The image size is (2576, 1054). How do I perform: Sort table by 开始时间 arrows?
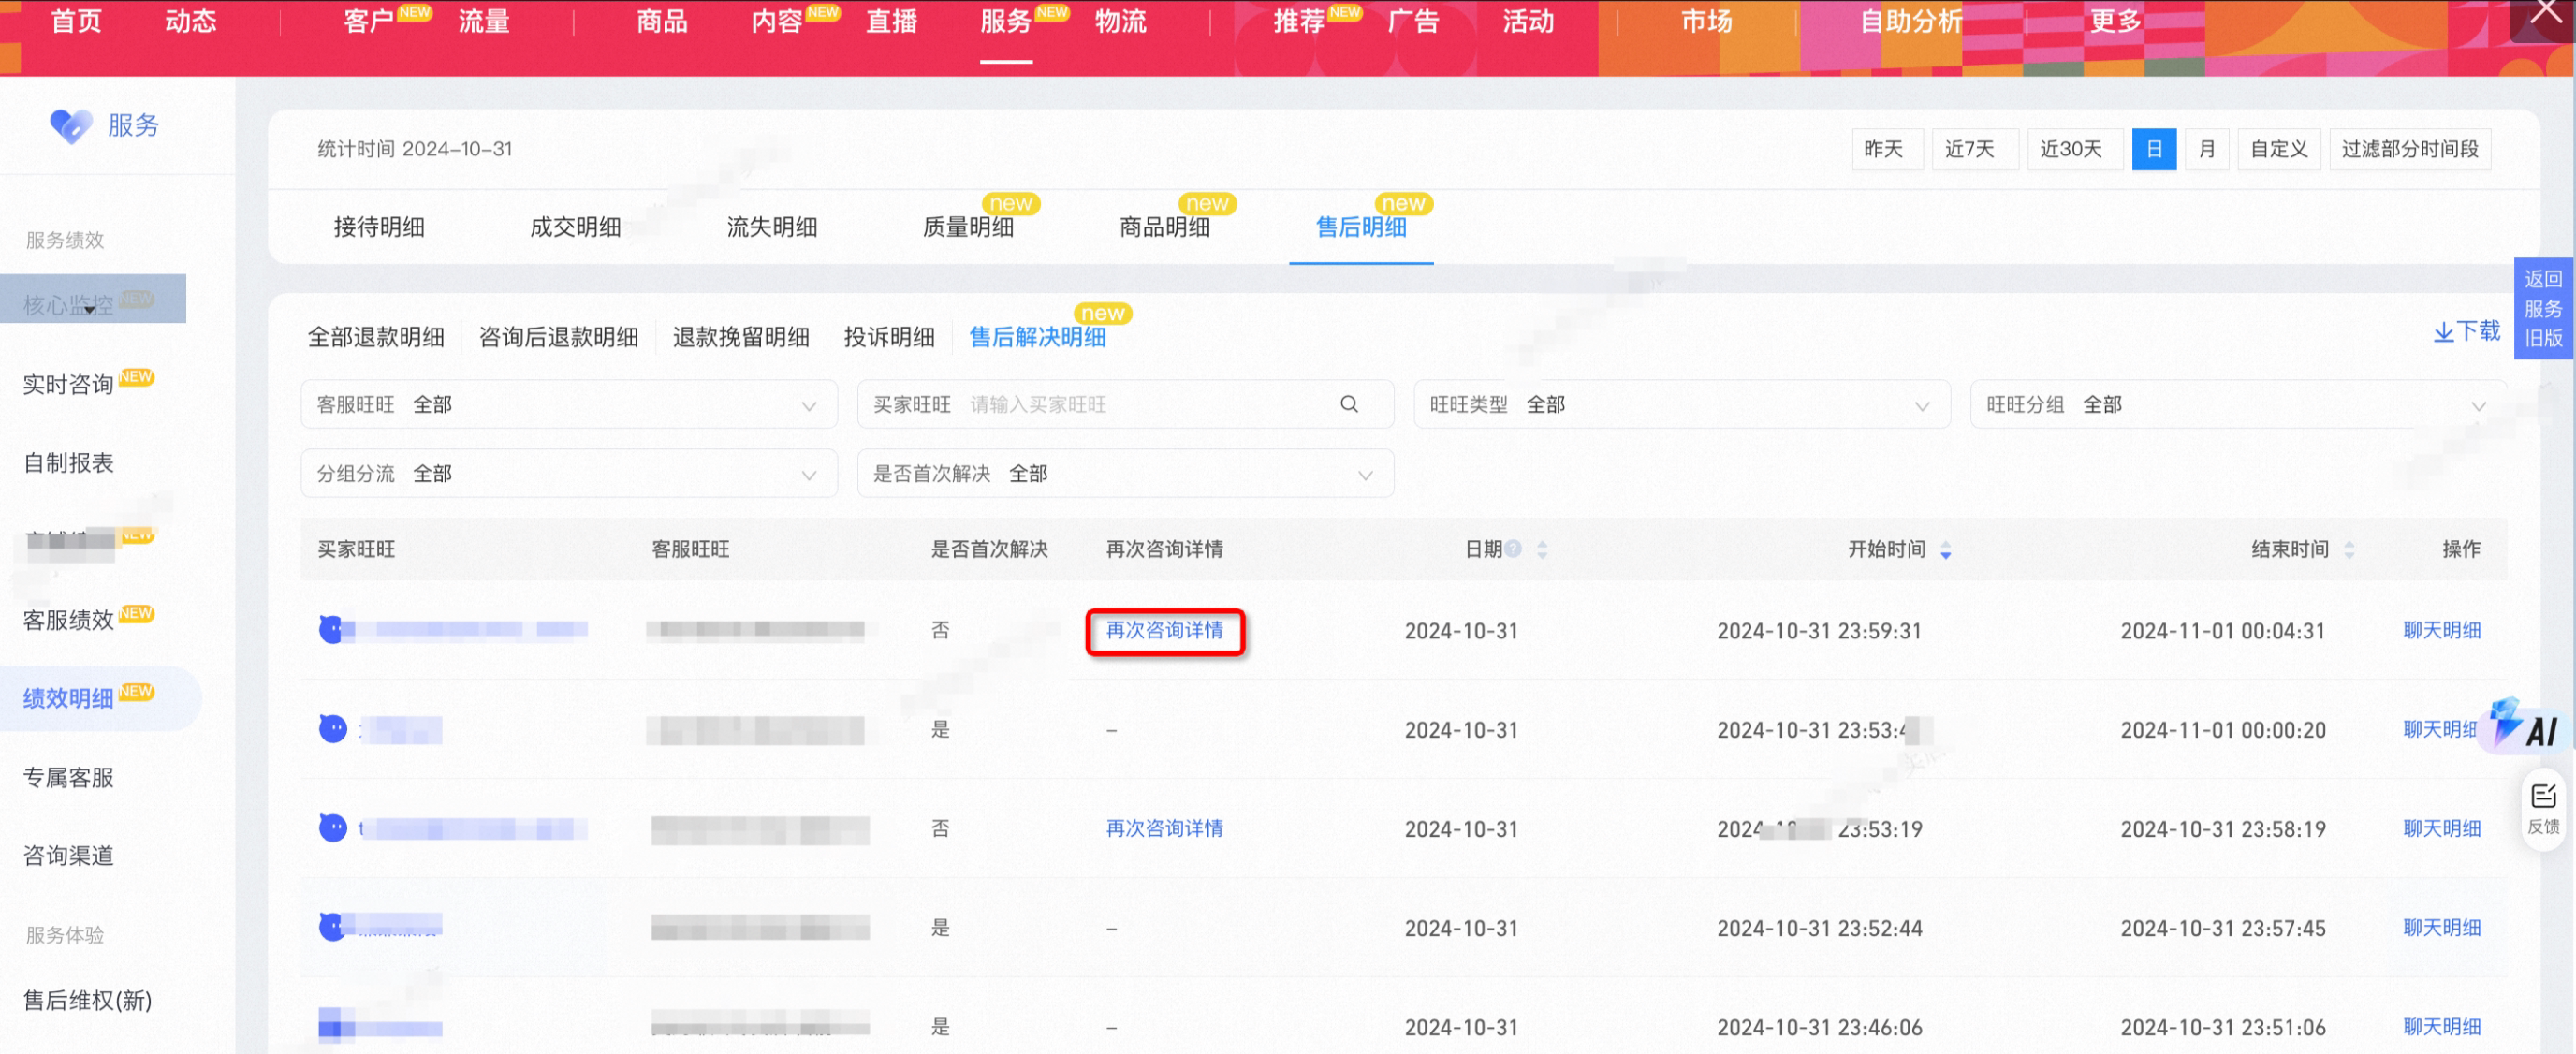click(1945, 550)
